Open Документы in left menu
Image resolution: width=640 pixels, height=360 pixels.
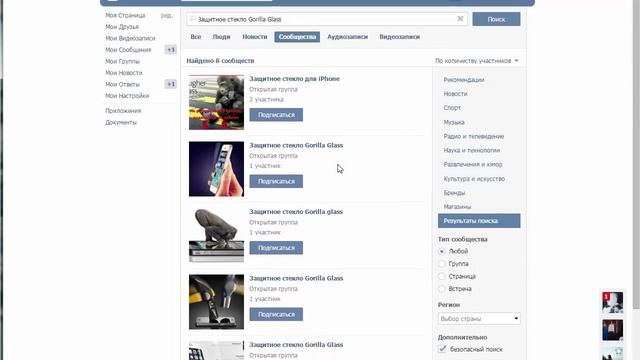121,122
